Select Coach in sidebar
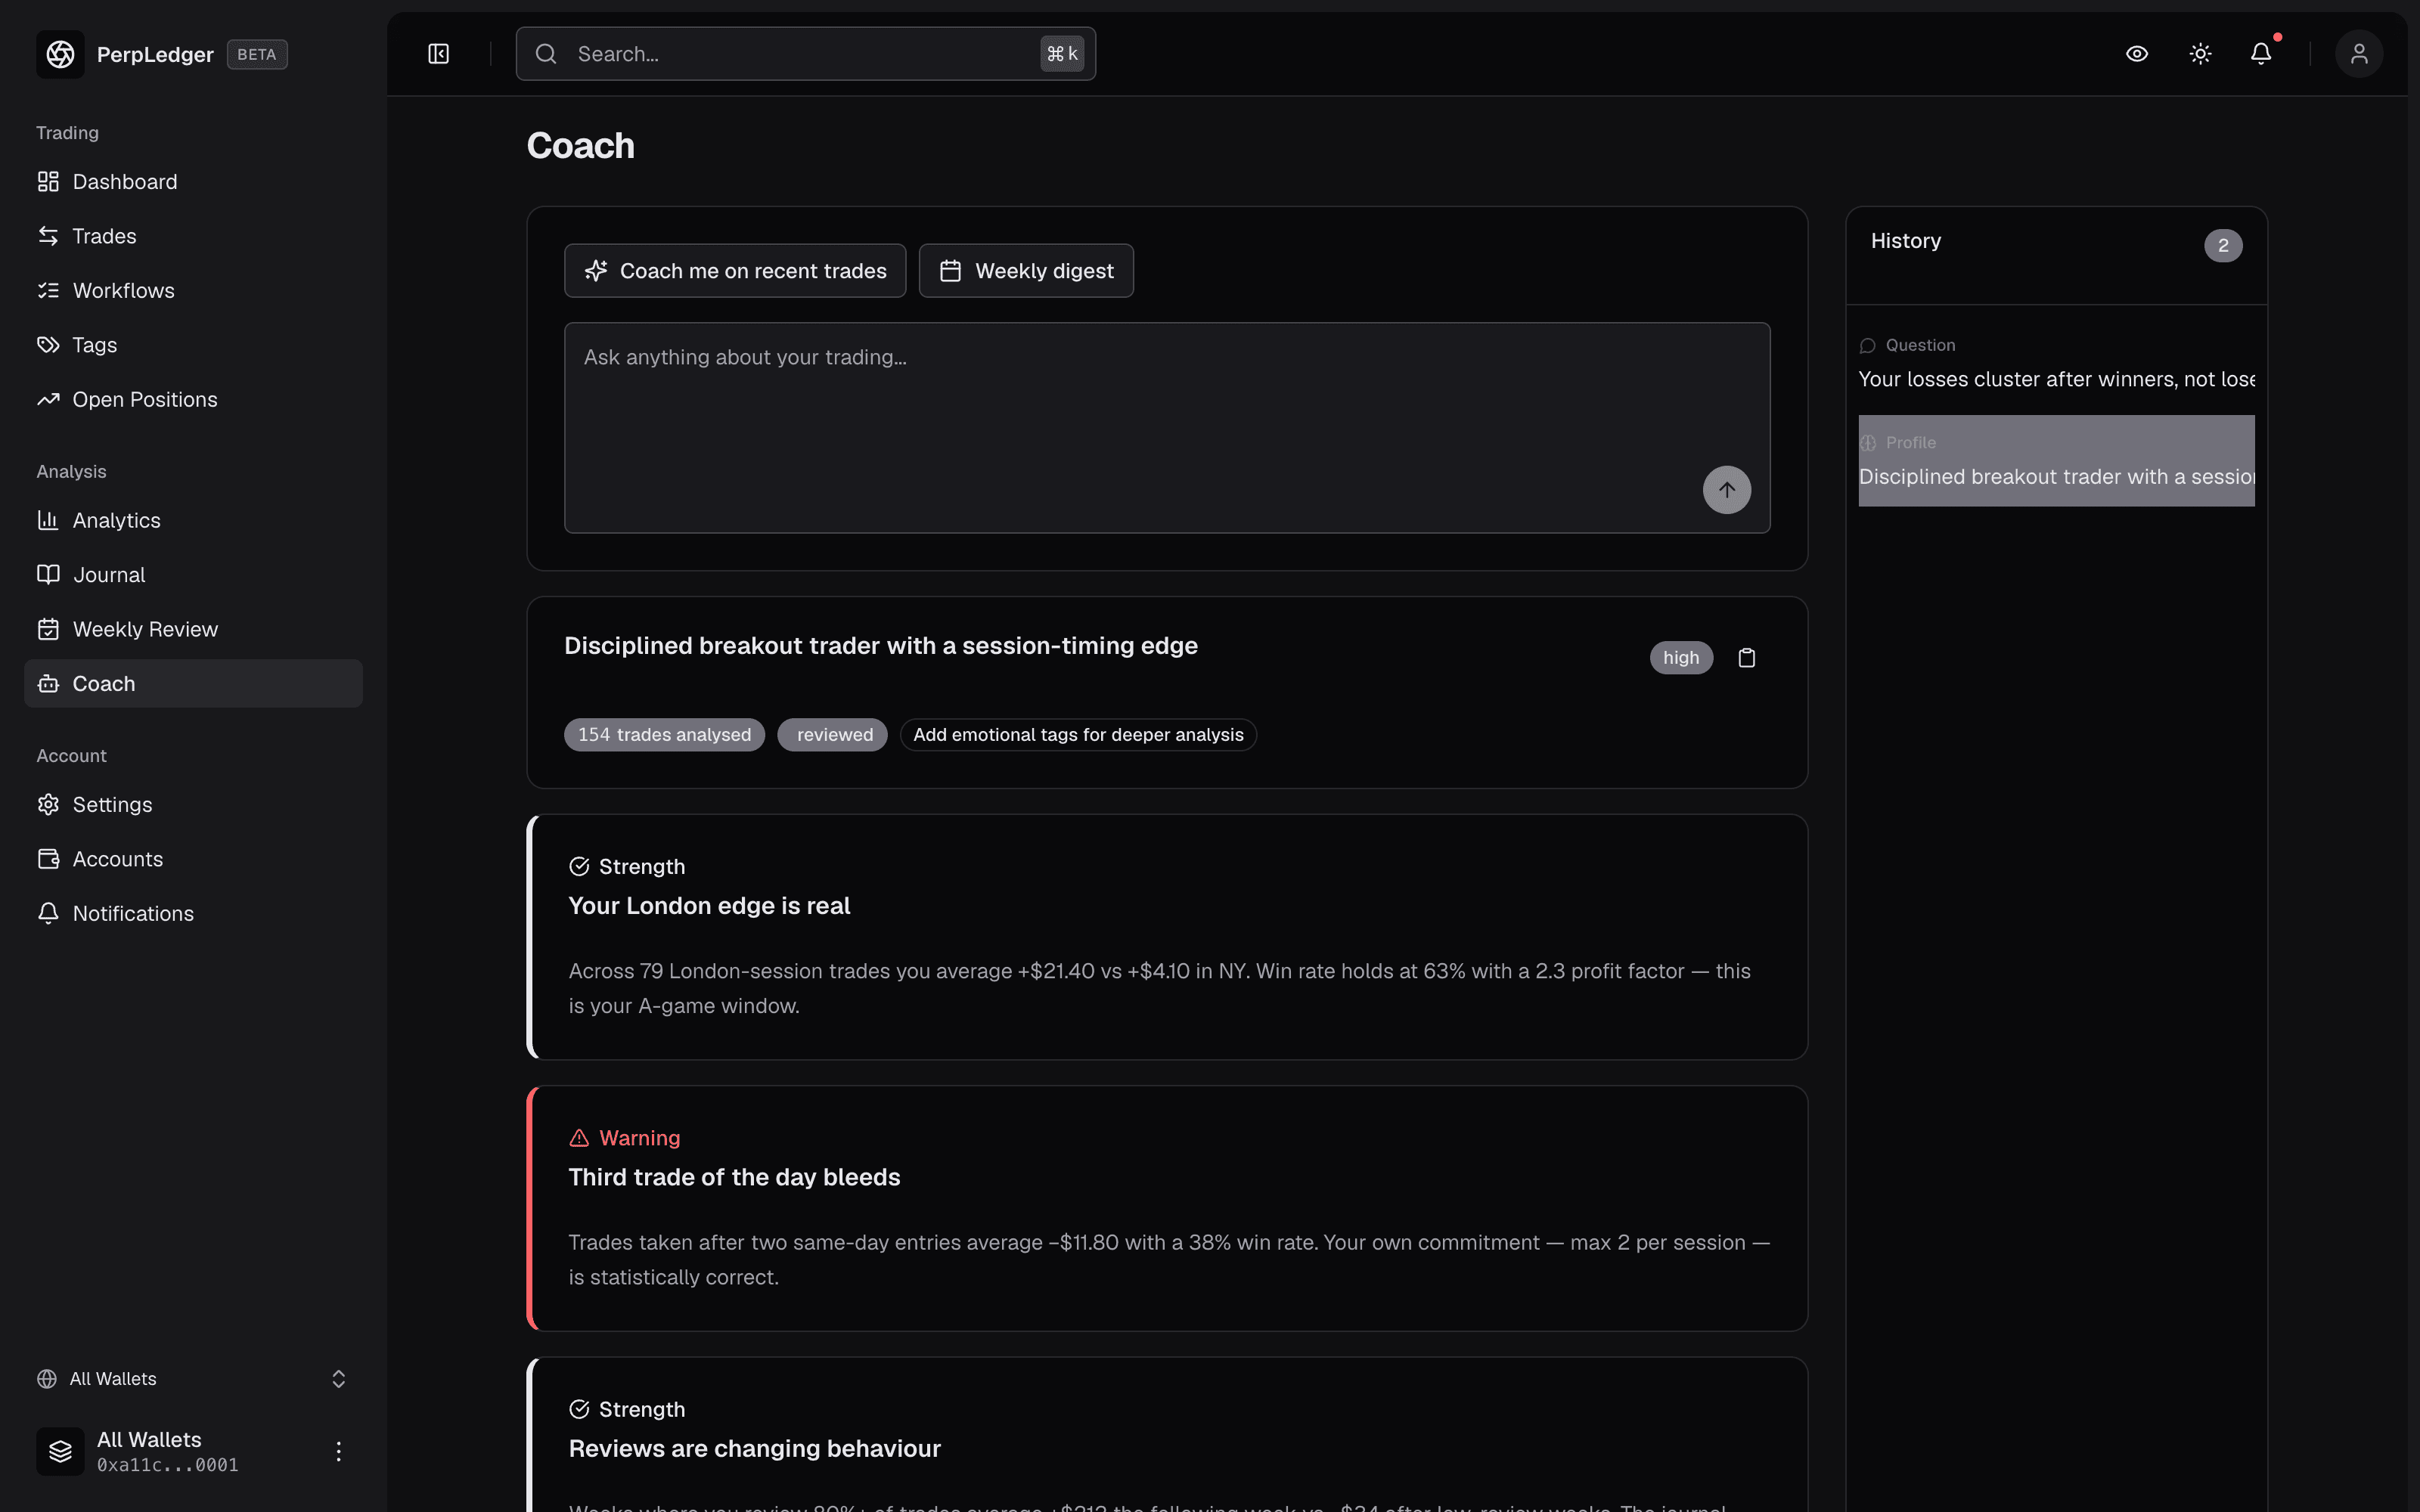This screenshot has width=2420, height=1512. point(193,684)
